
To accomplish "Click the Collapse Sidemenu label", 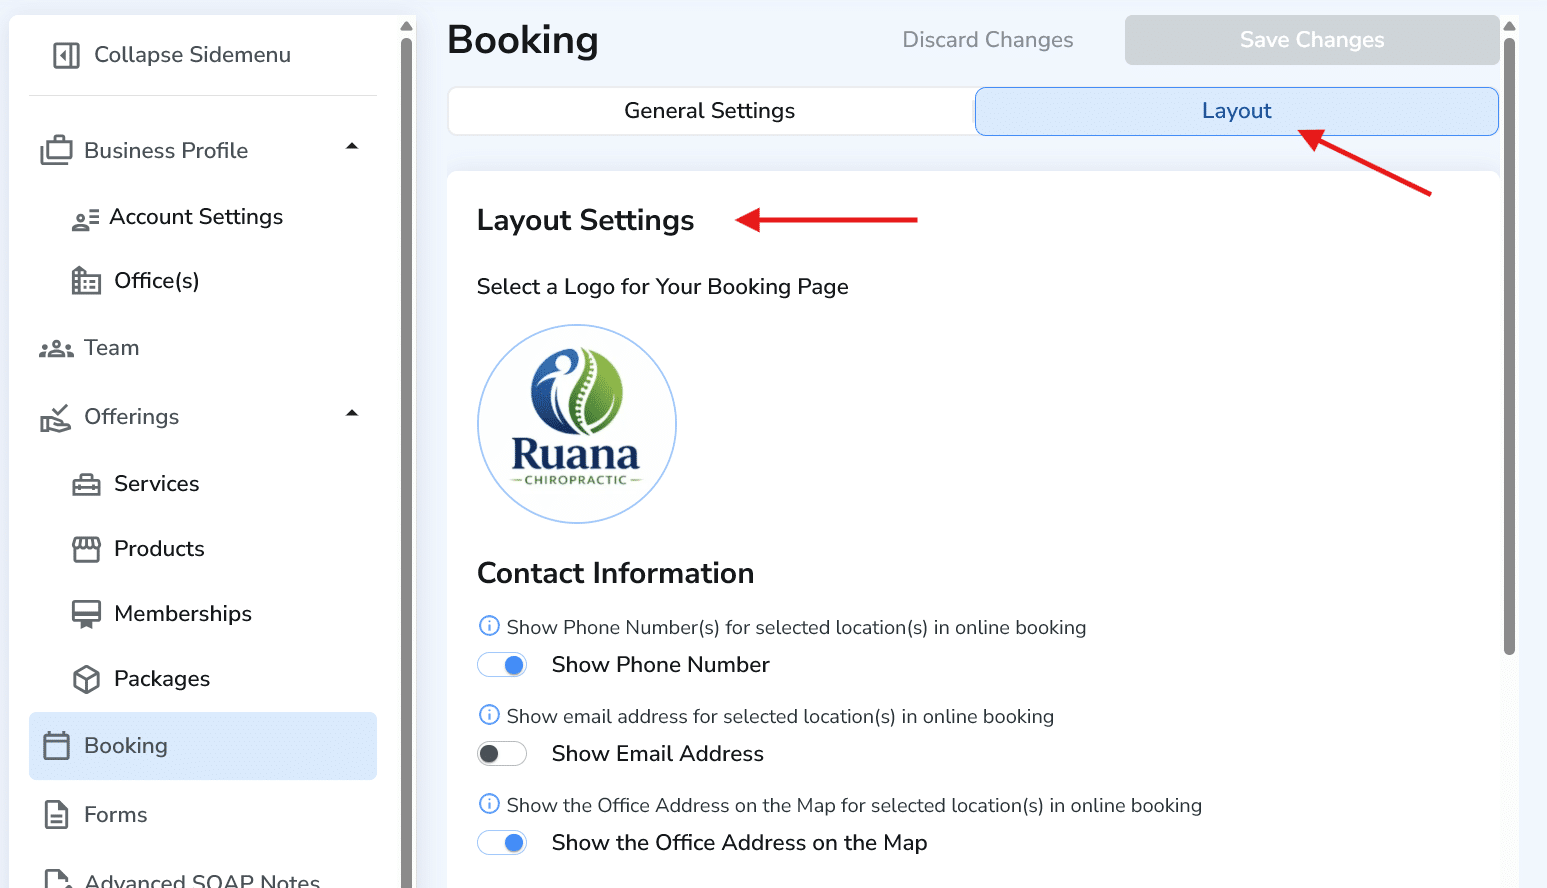I will (192, 55).
